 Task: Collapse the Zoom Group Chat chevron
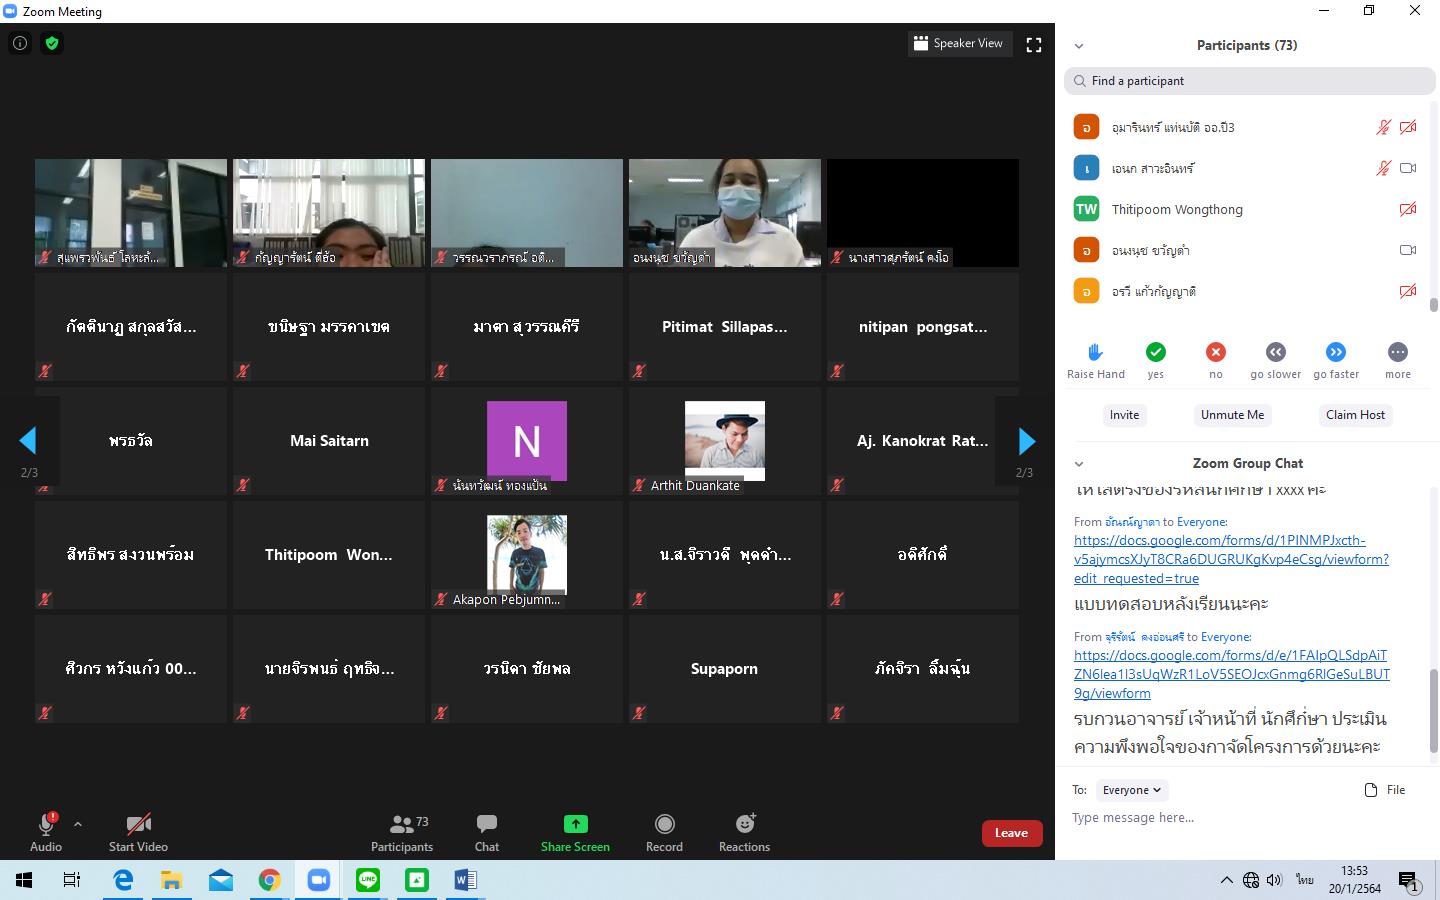coord(1079,464)
